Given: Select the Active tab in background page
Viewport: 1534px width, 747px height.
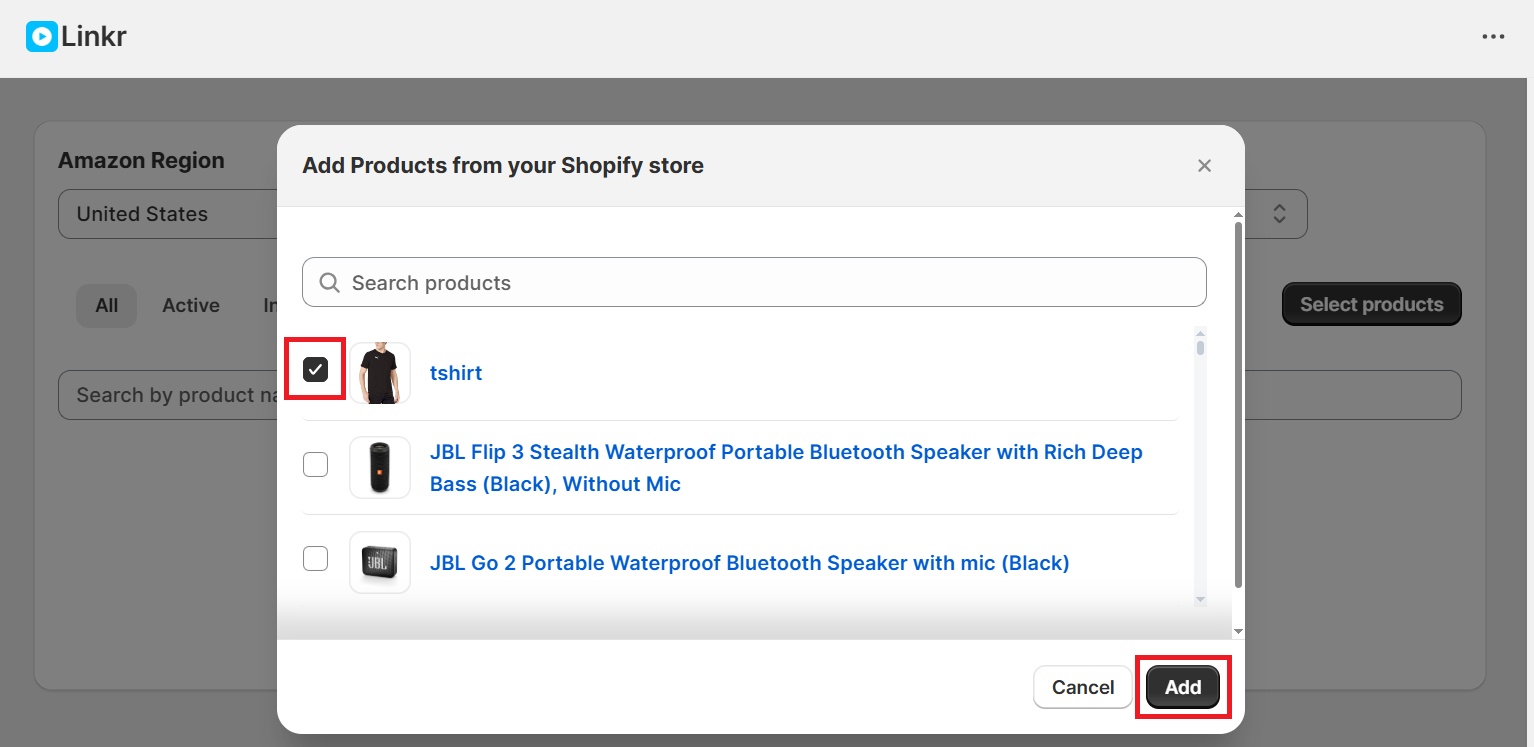Looking at the screenshot, I should [x=191, y=306].
